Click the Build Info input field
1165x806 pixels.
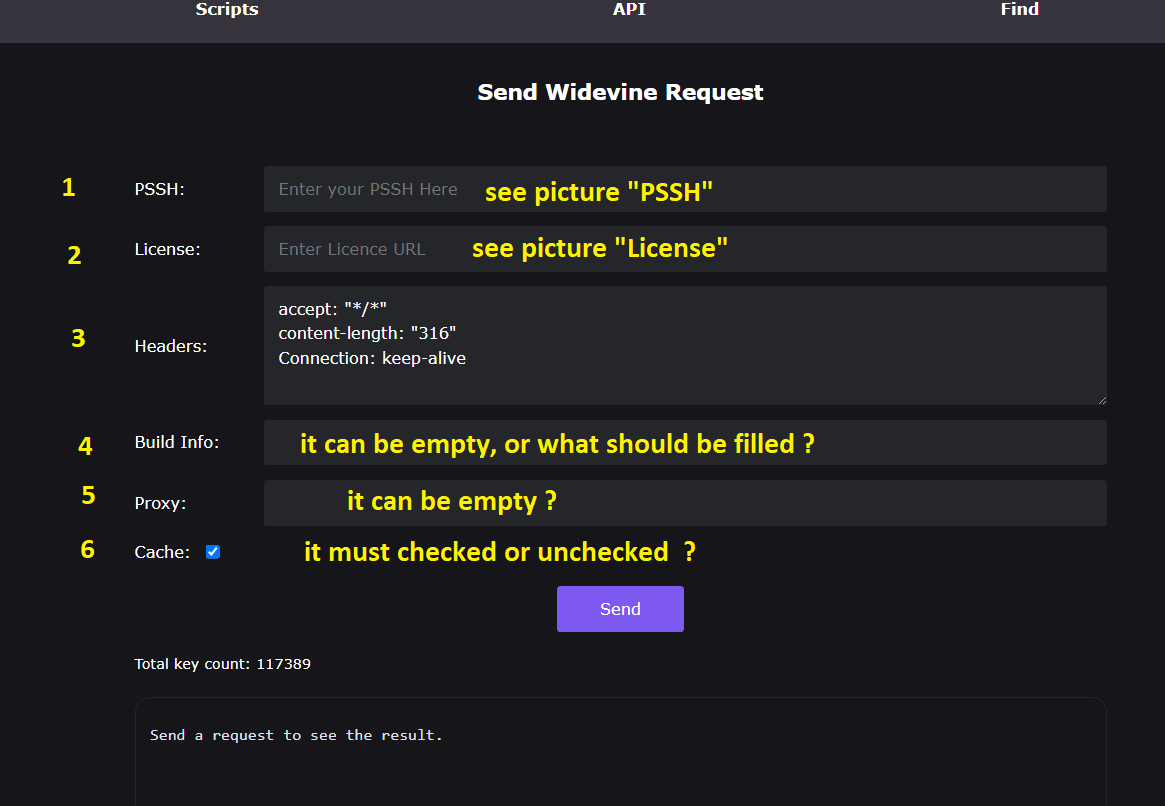pos(685,443)
